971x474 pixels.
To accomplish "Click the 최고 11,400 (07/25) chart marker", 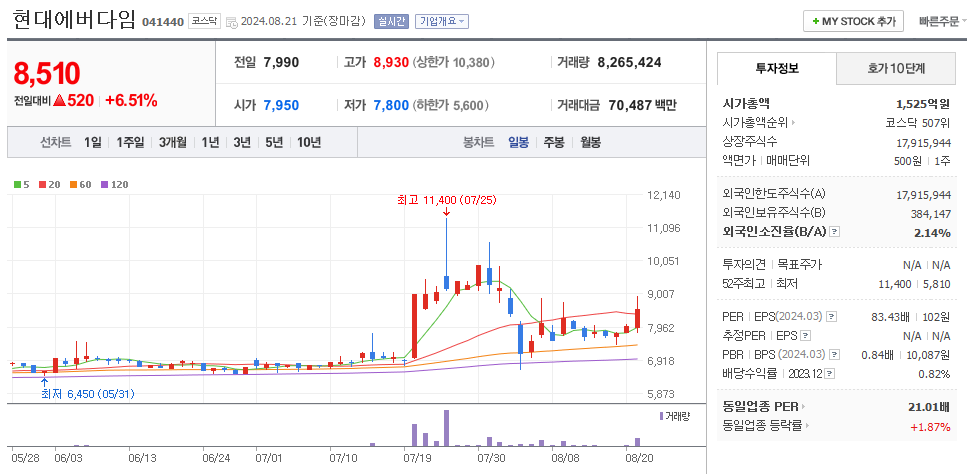I will pyautogui.click(x=446, y=200).
